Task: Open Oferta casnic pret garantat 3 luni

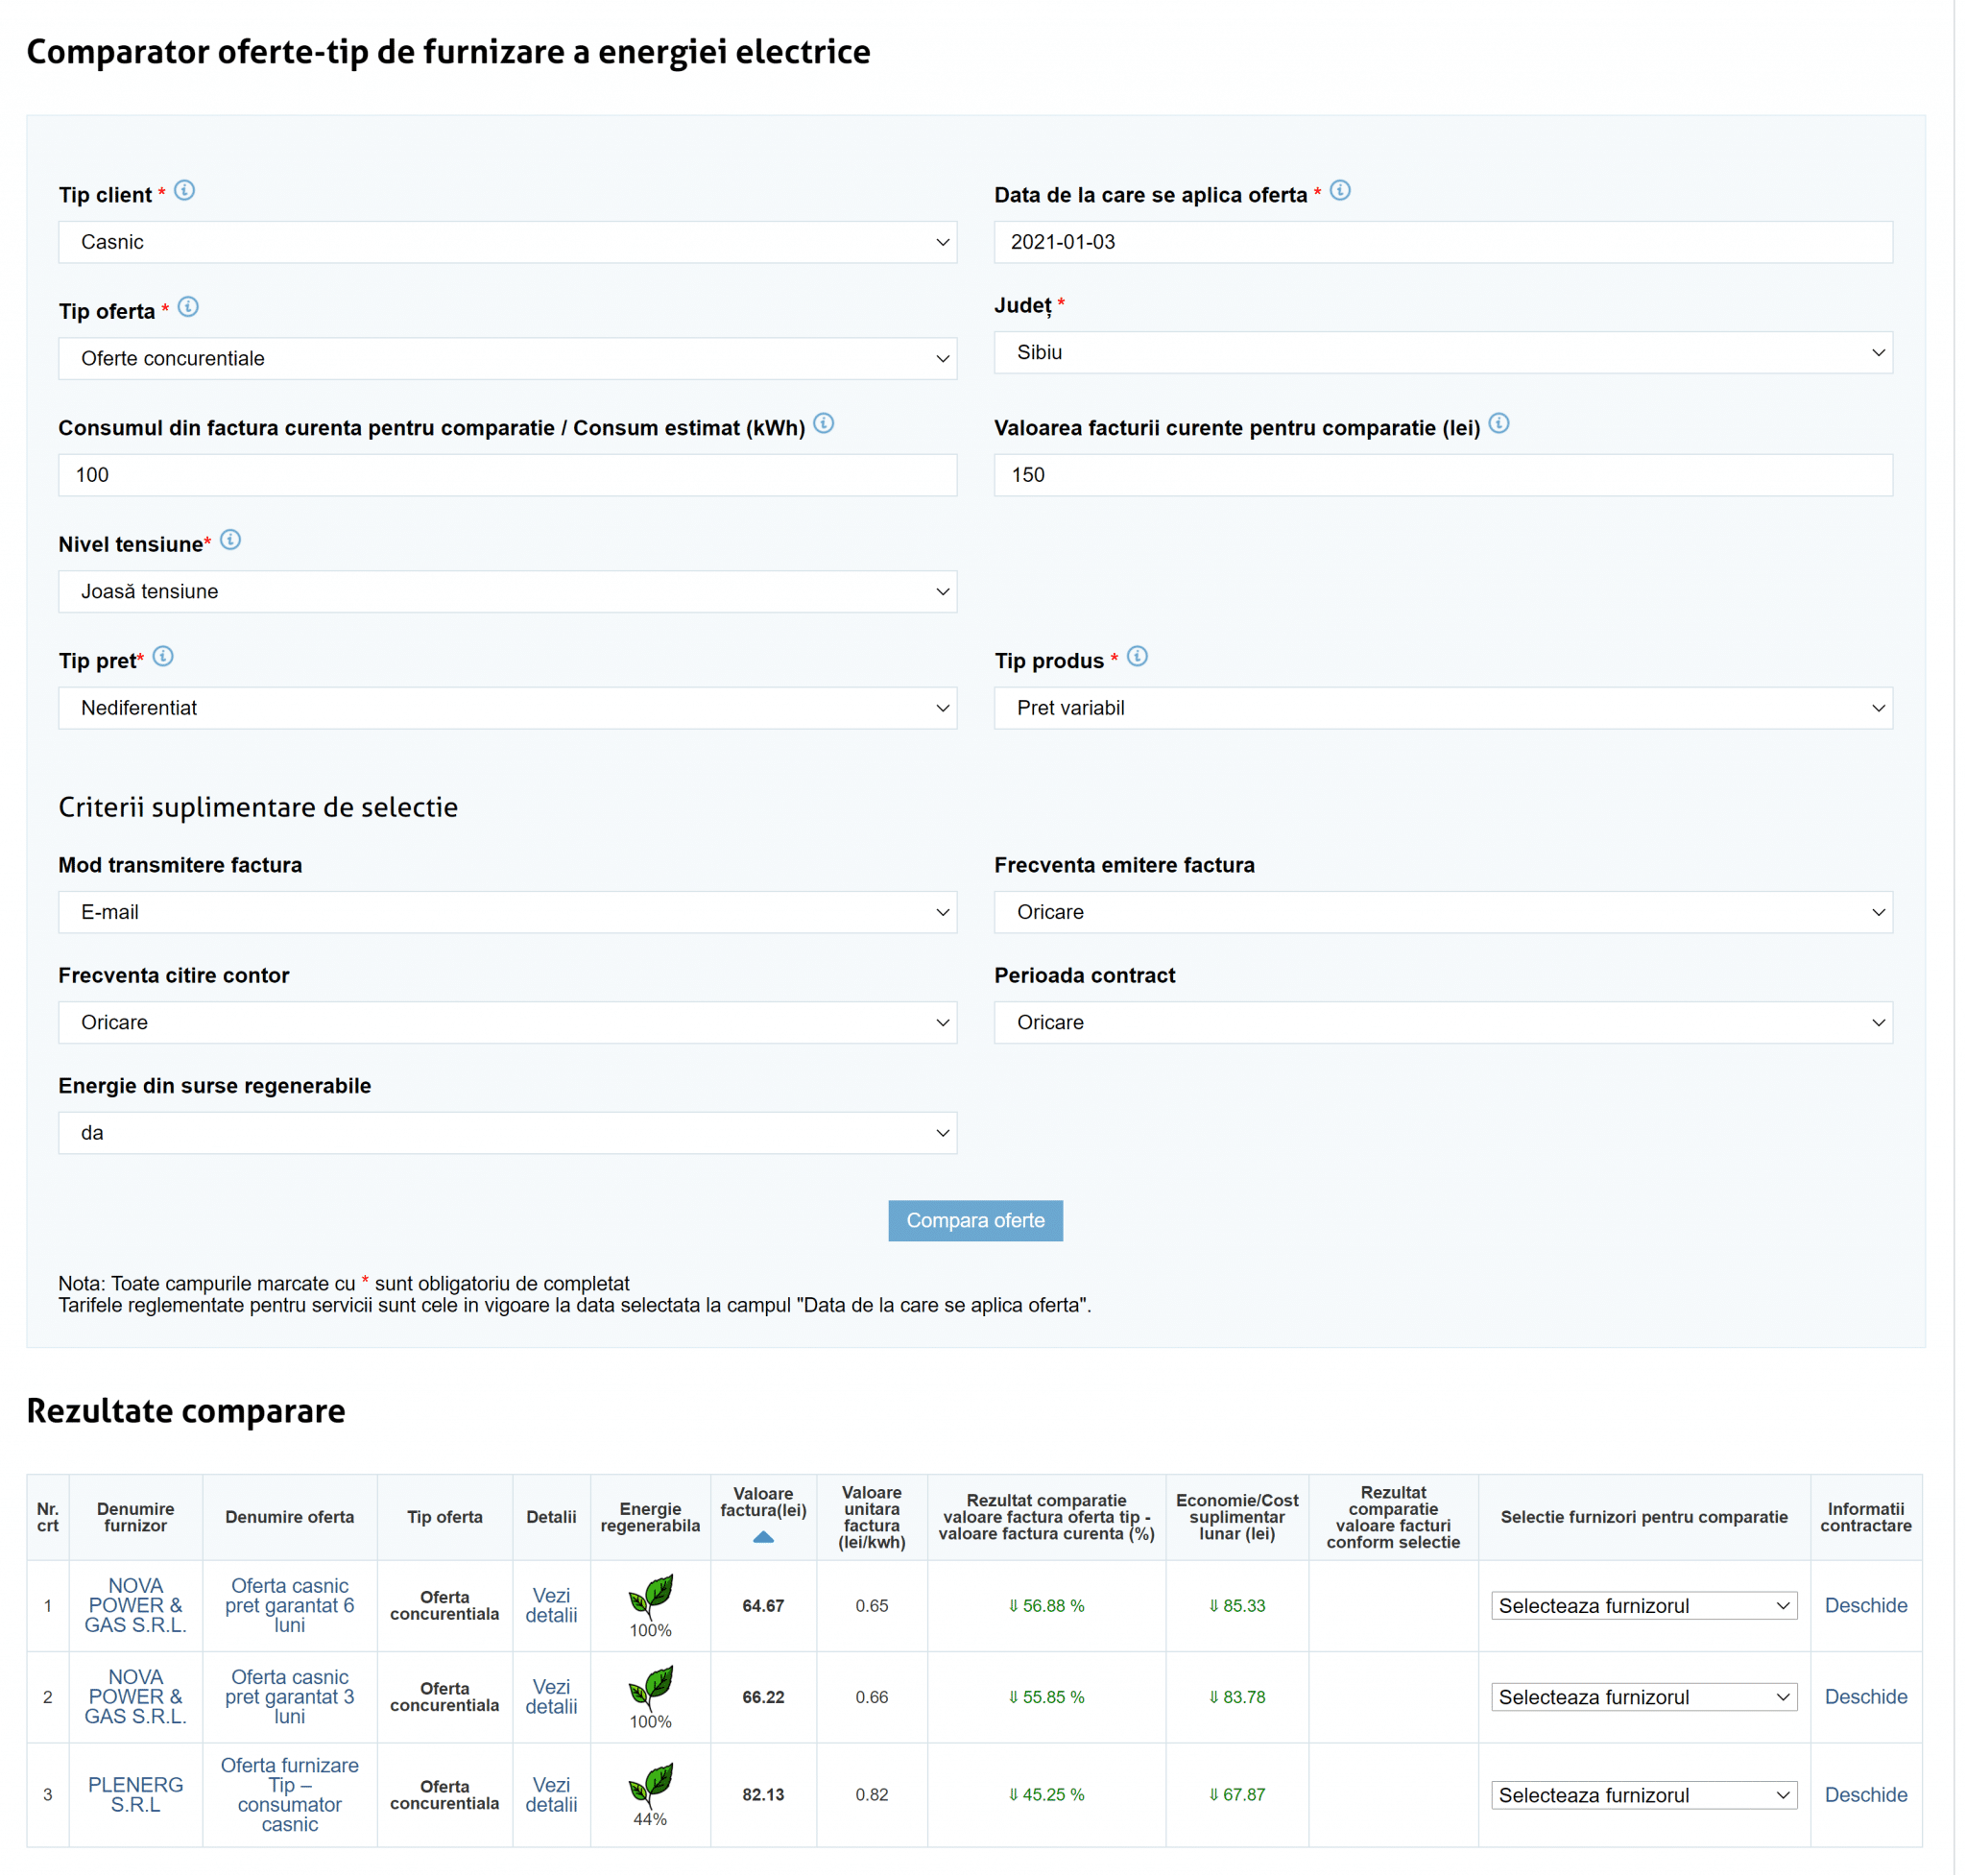Action: [x=289, y=1696]
